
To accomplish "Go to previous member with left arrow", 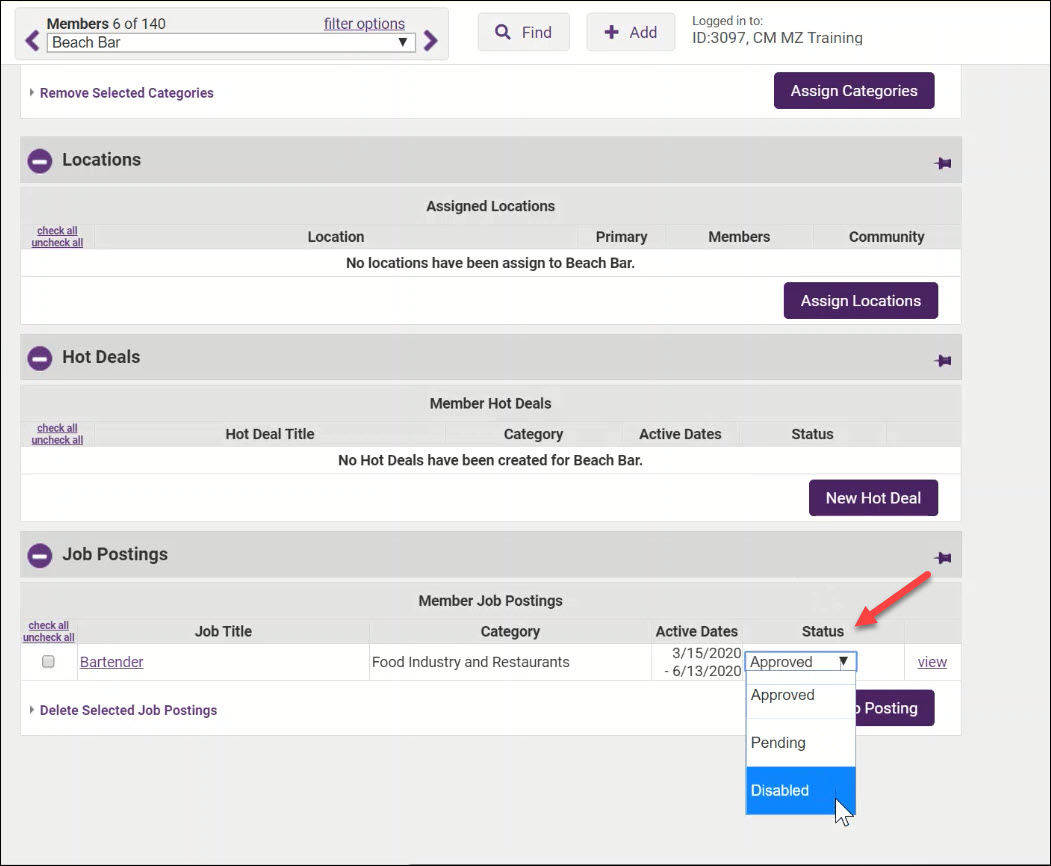I will tap(32, 41).
